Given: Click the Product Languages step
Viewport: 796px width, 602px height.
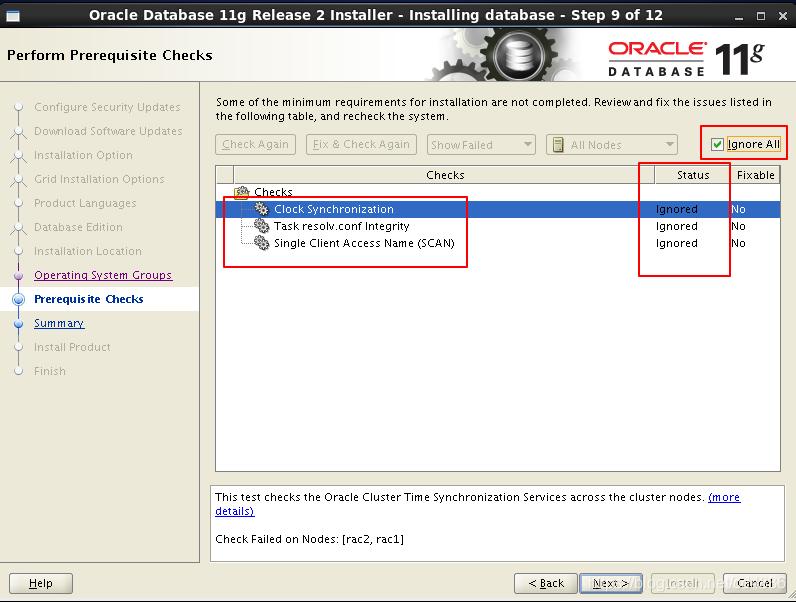Looking at the screenshot, I should (85, 203).
